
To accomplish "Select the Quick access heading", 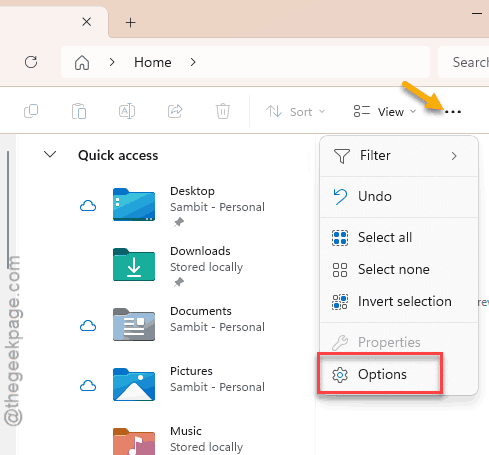I will click(118, 155).
